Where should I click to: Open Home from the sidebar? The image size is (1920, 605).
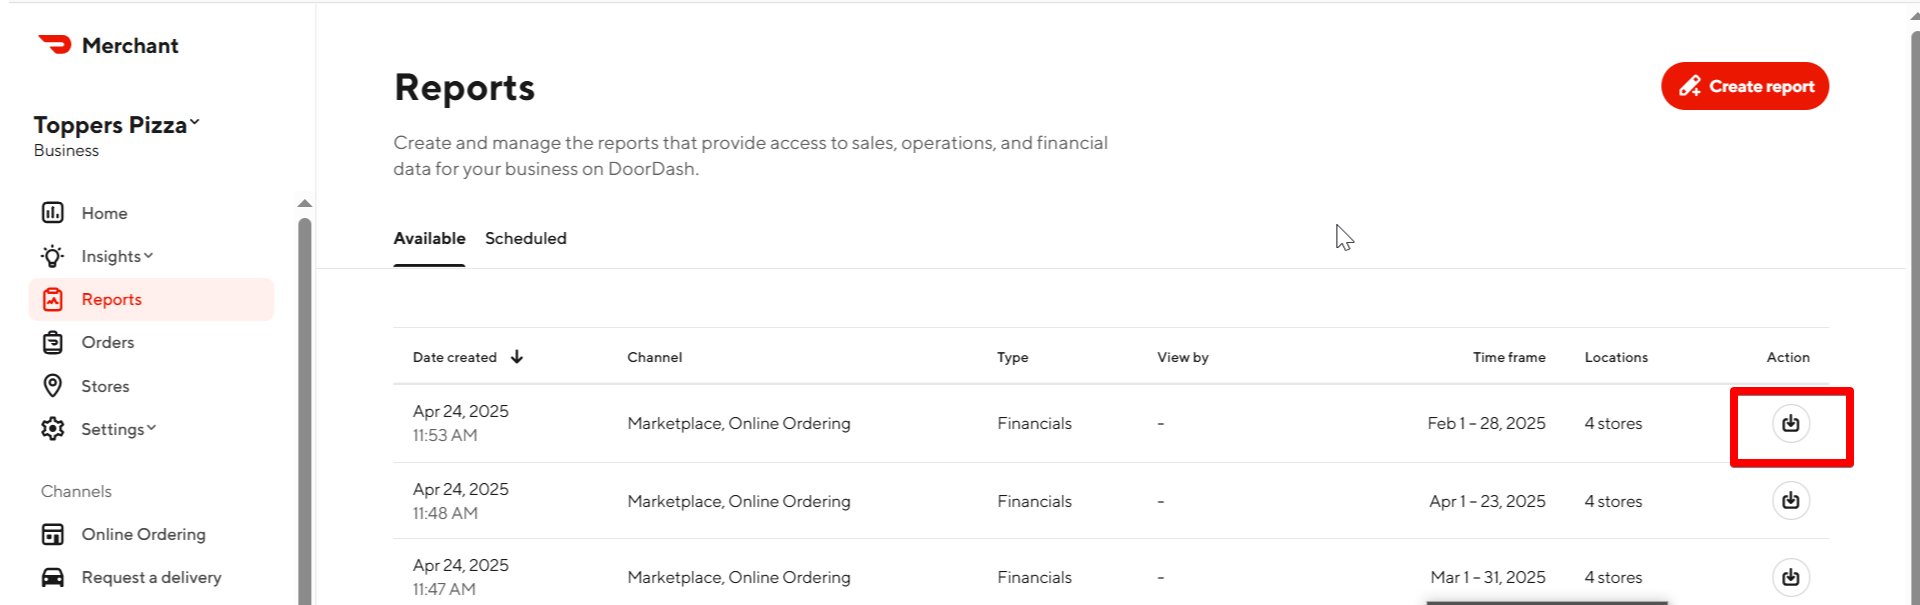coord(104,213)
